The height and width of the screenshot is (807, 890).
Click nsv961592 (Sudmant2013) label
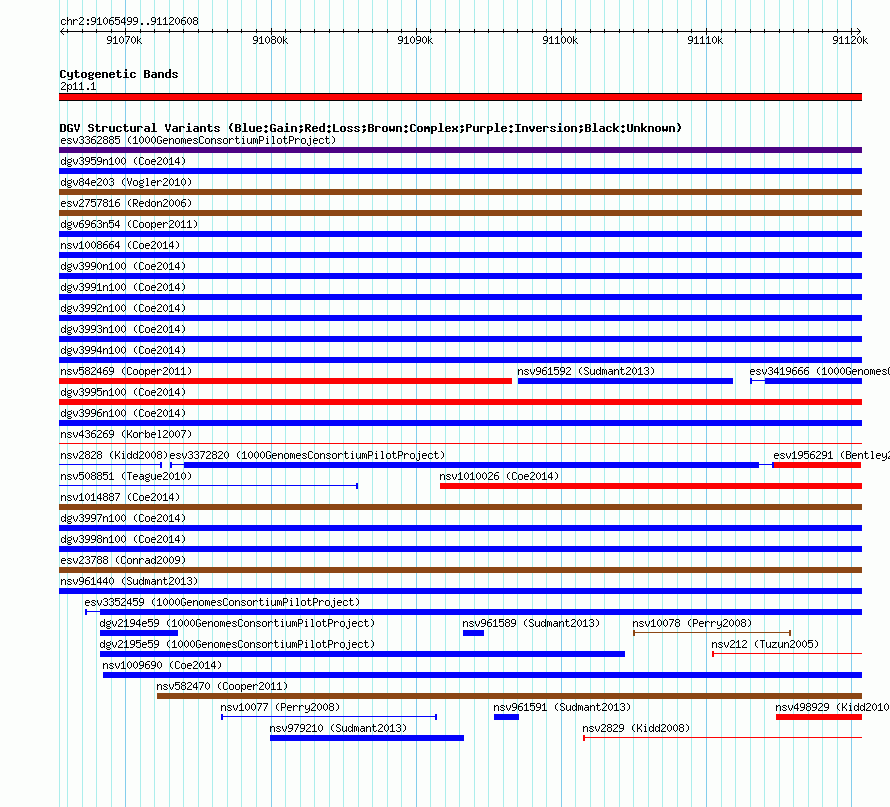[586, 371]
